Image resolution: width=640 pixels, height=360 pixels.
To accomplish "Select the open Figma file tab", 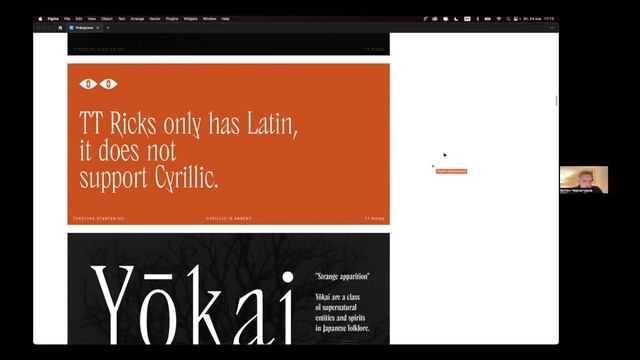I will click(x=84, y=28).
